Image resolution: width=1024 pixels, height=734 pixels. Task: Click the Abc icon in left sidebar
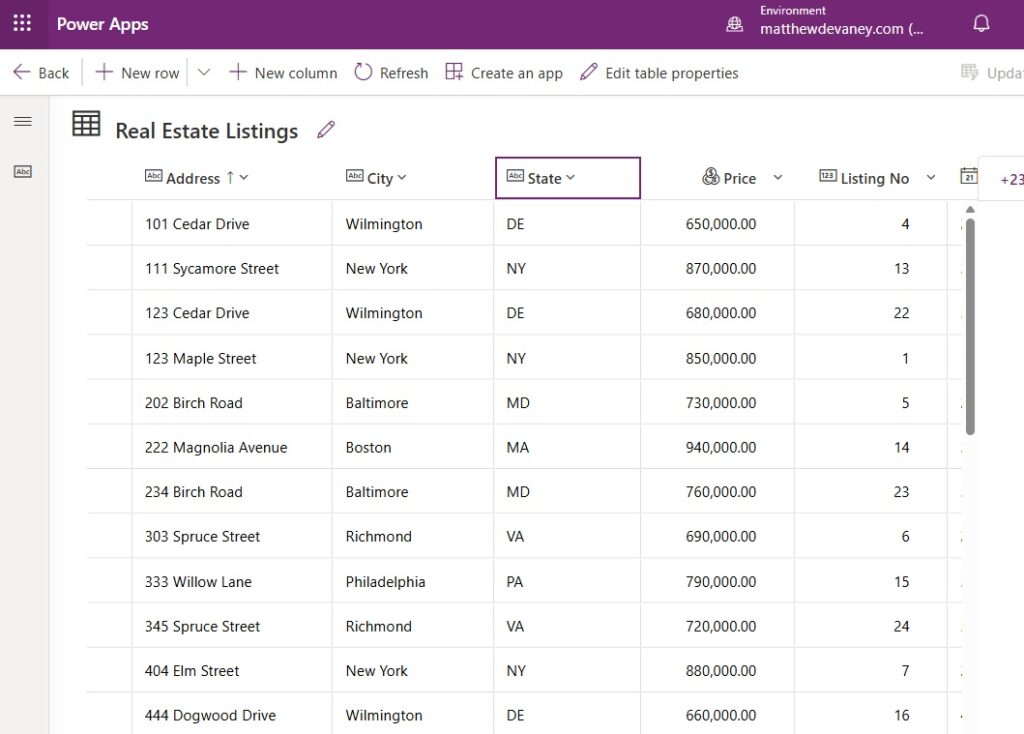[22, 172]
